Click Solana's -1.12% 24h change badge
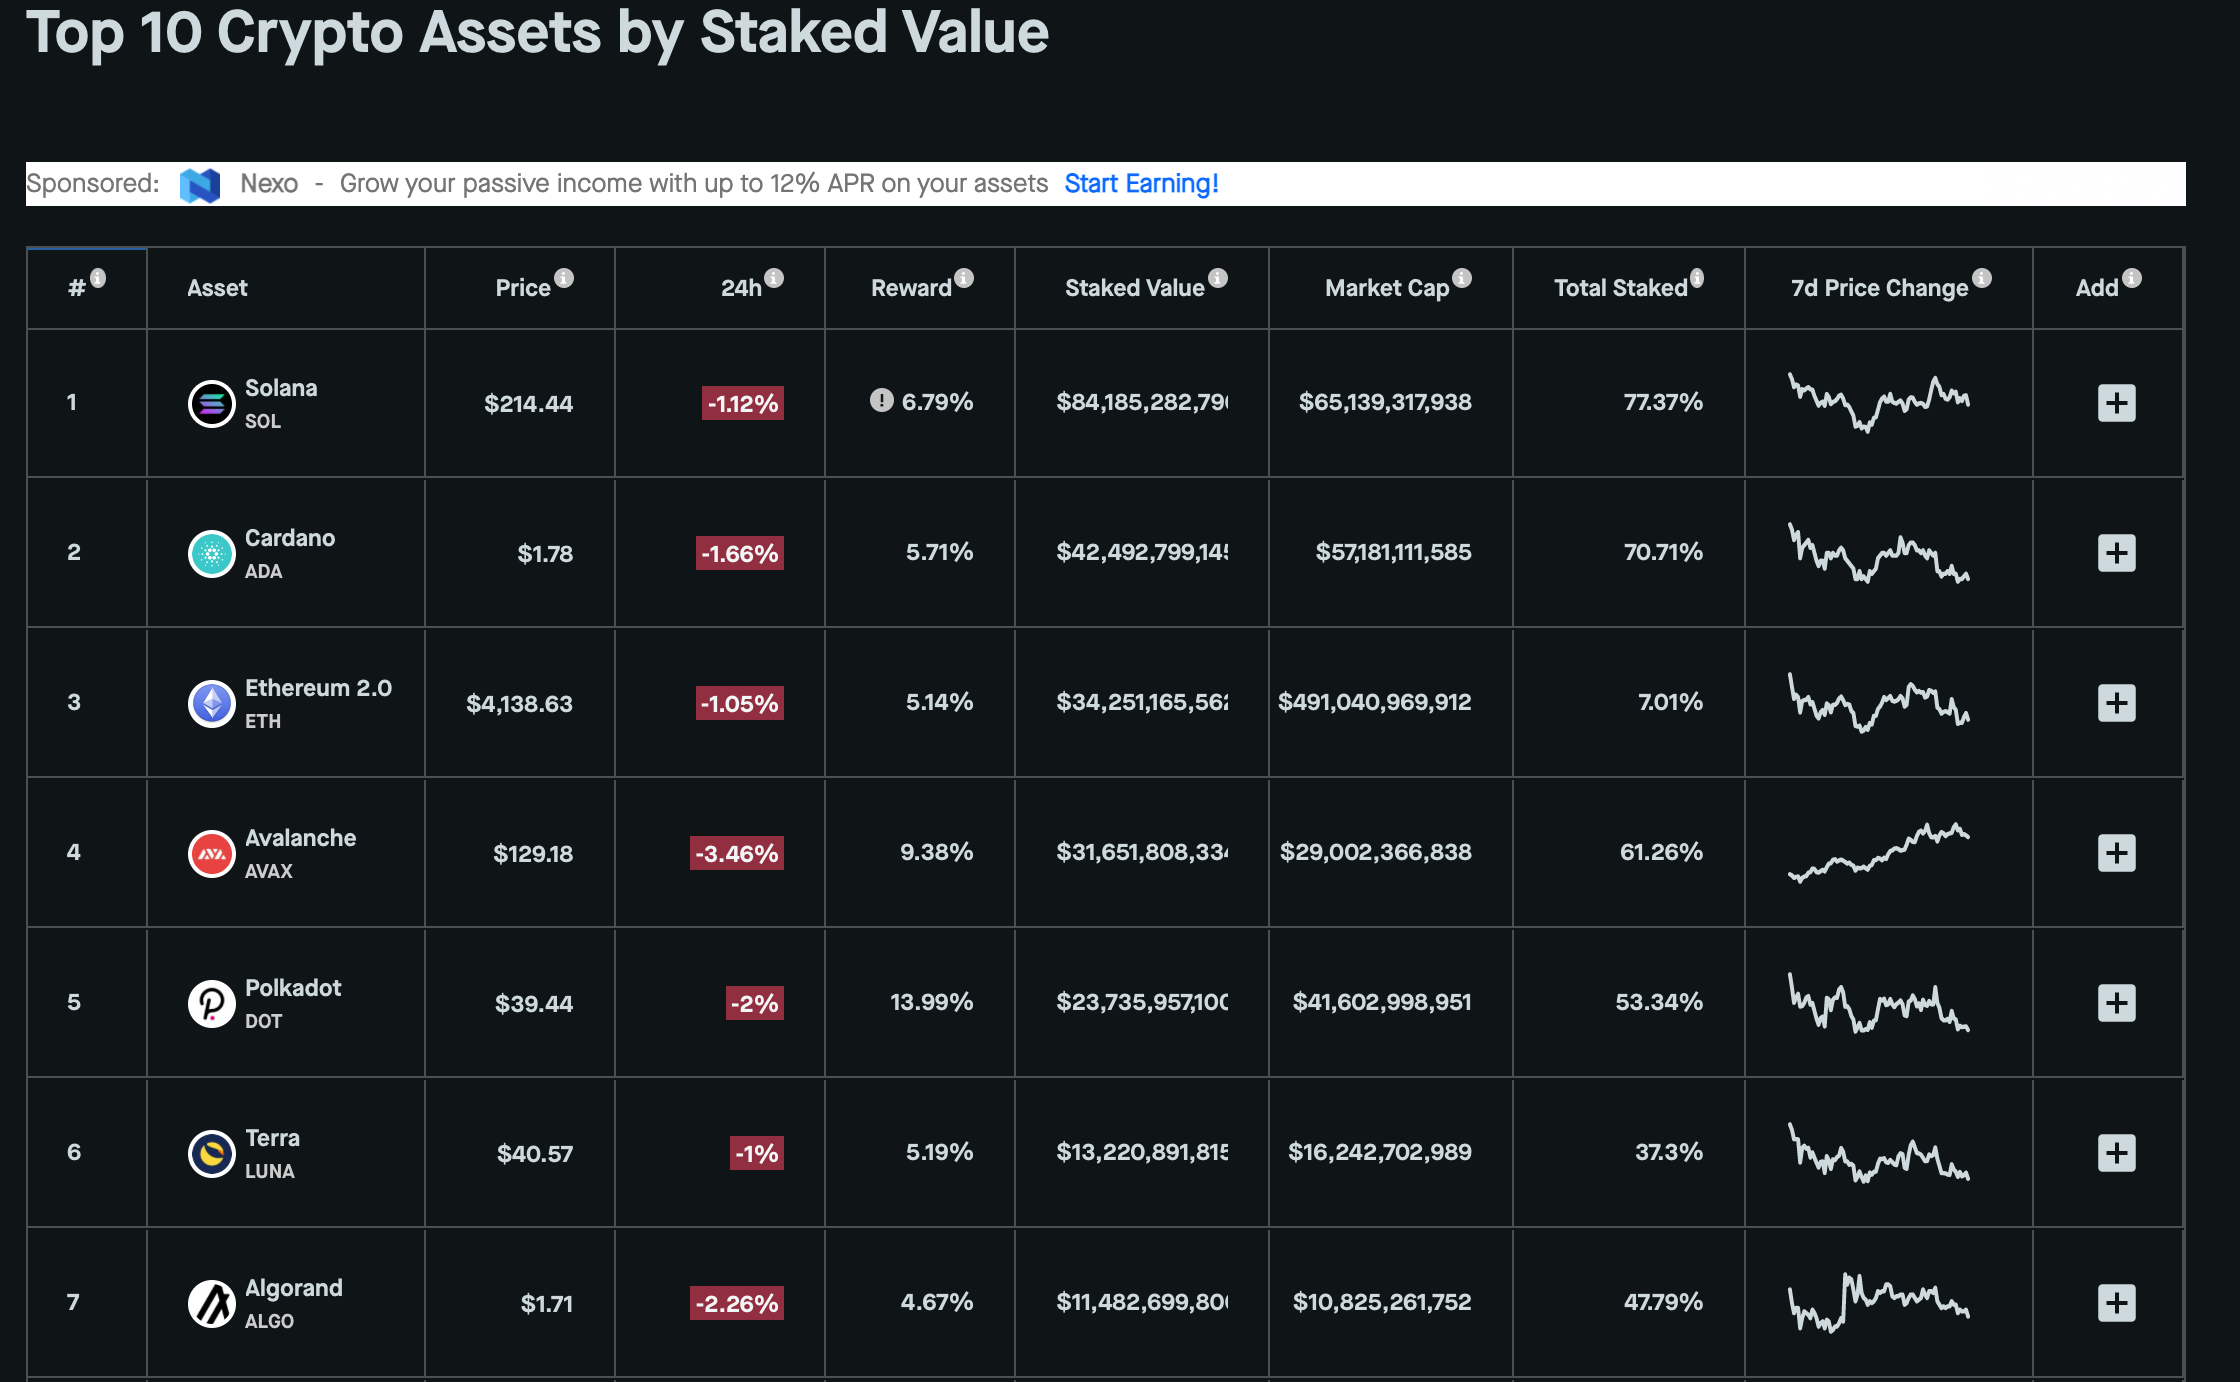 [743, 403]
